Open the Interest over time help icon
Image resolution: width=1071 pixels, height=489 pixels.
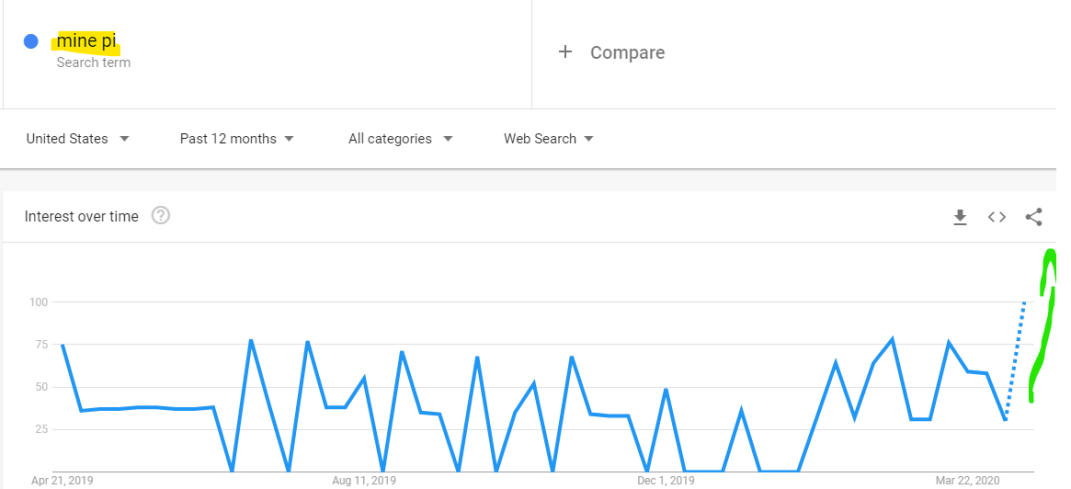pyautogui.click(x=160, y=216)
